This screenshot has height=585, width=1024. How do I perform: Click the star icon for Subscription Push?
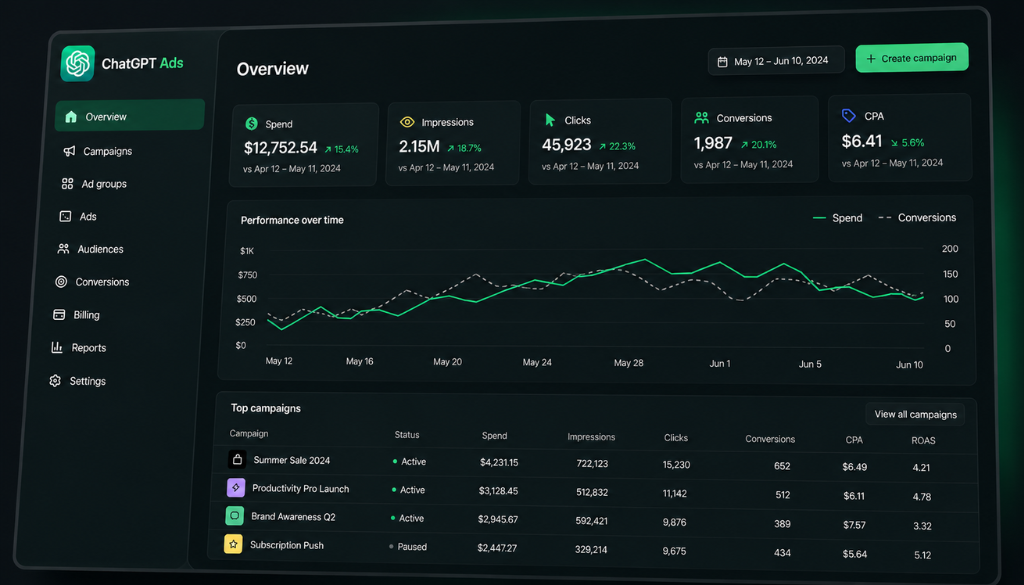click(x=233, y=543)
